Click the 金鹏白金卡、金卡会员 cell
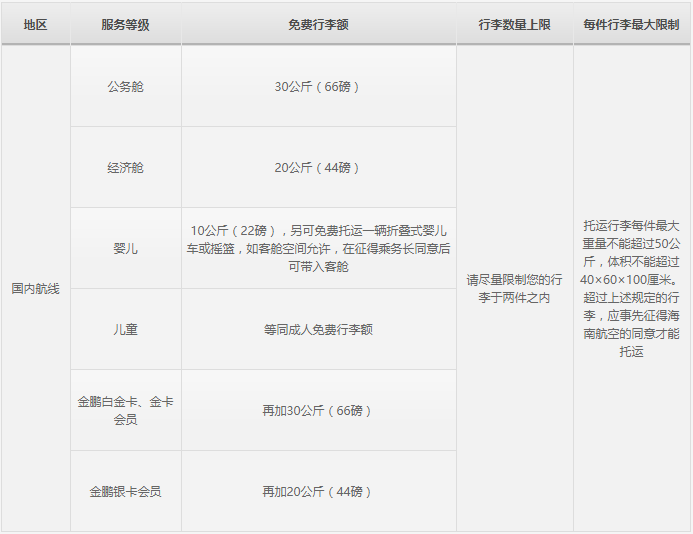693x534 pixels. (126, 410)
